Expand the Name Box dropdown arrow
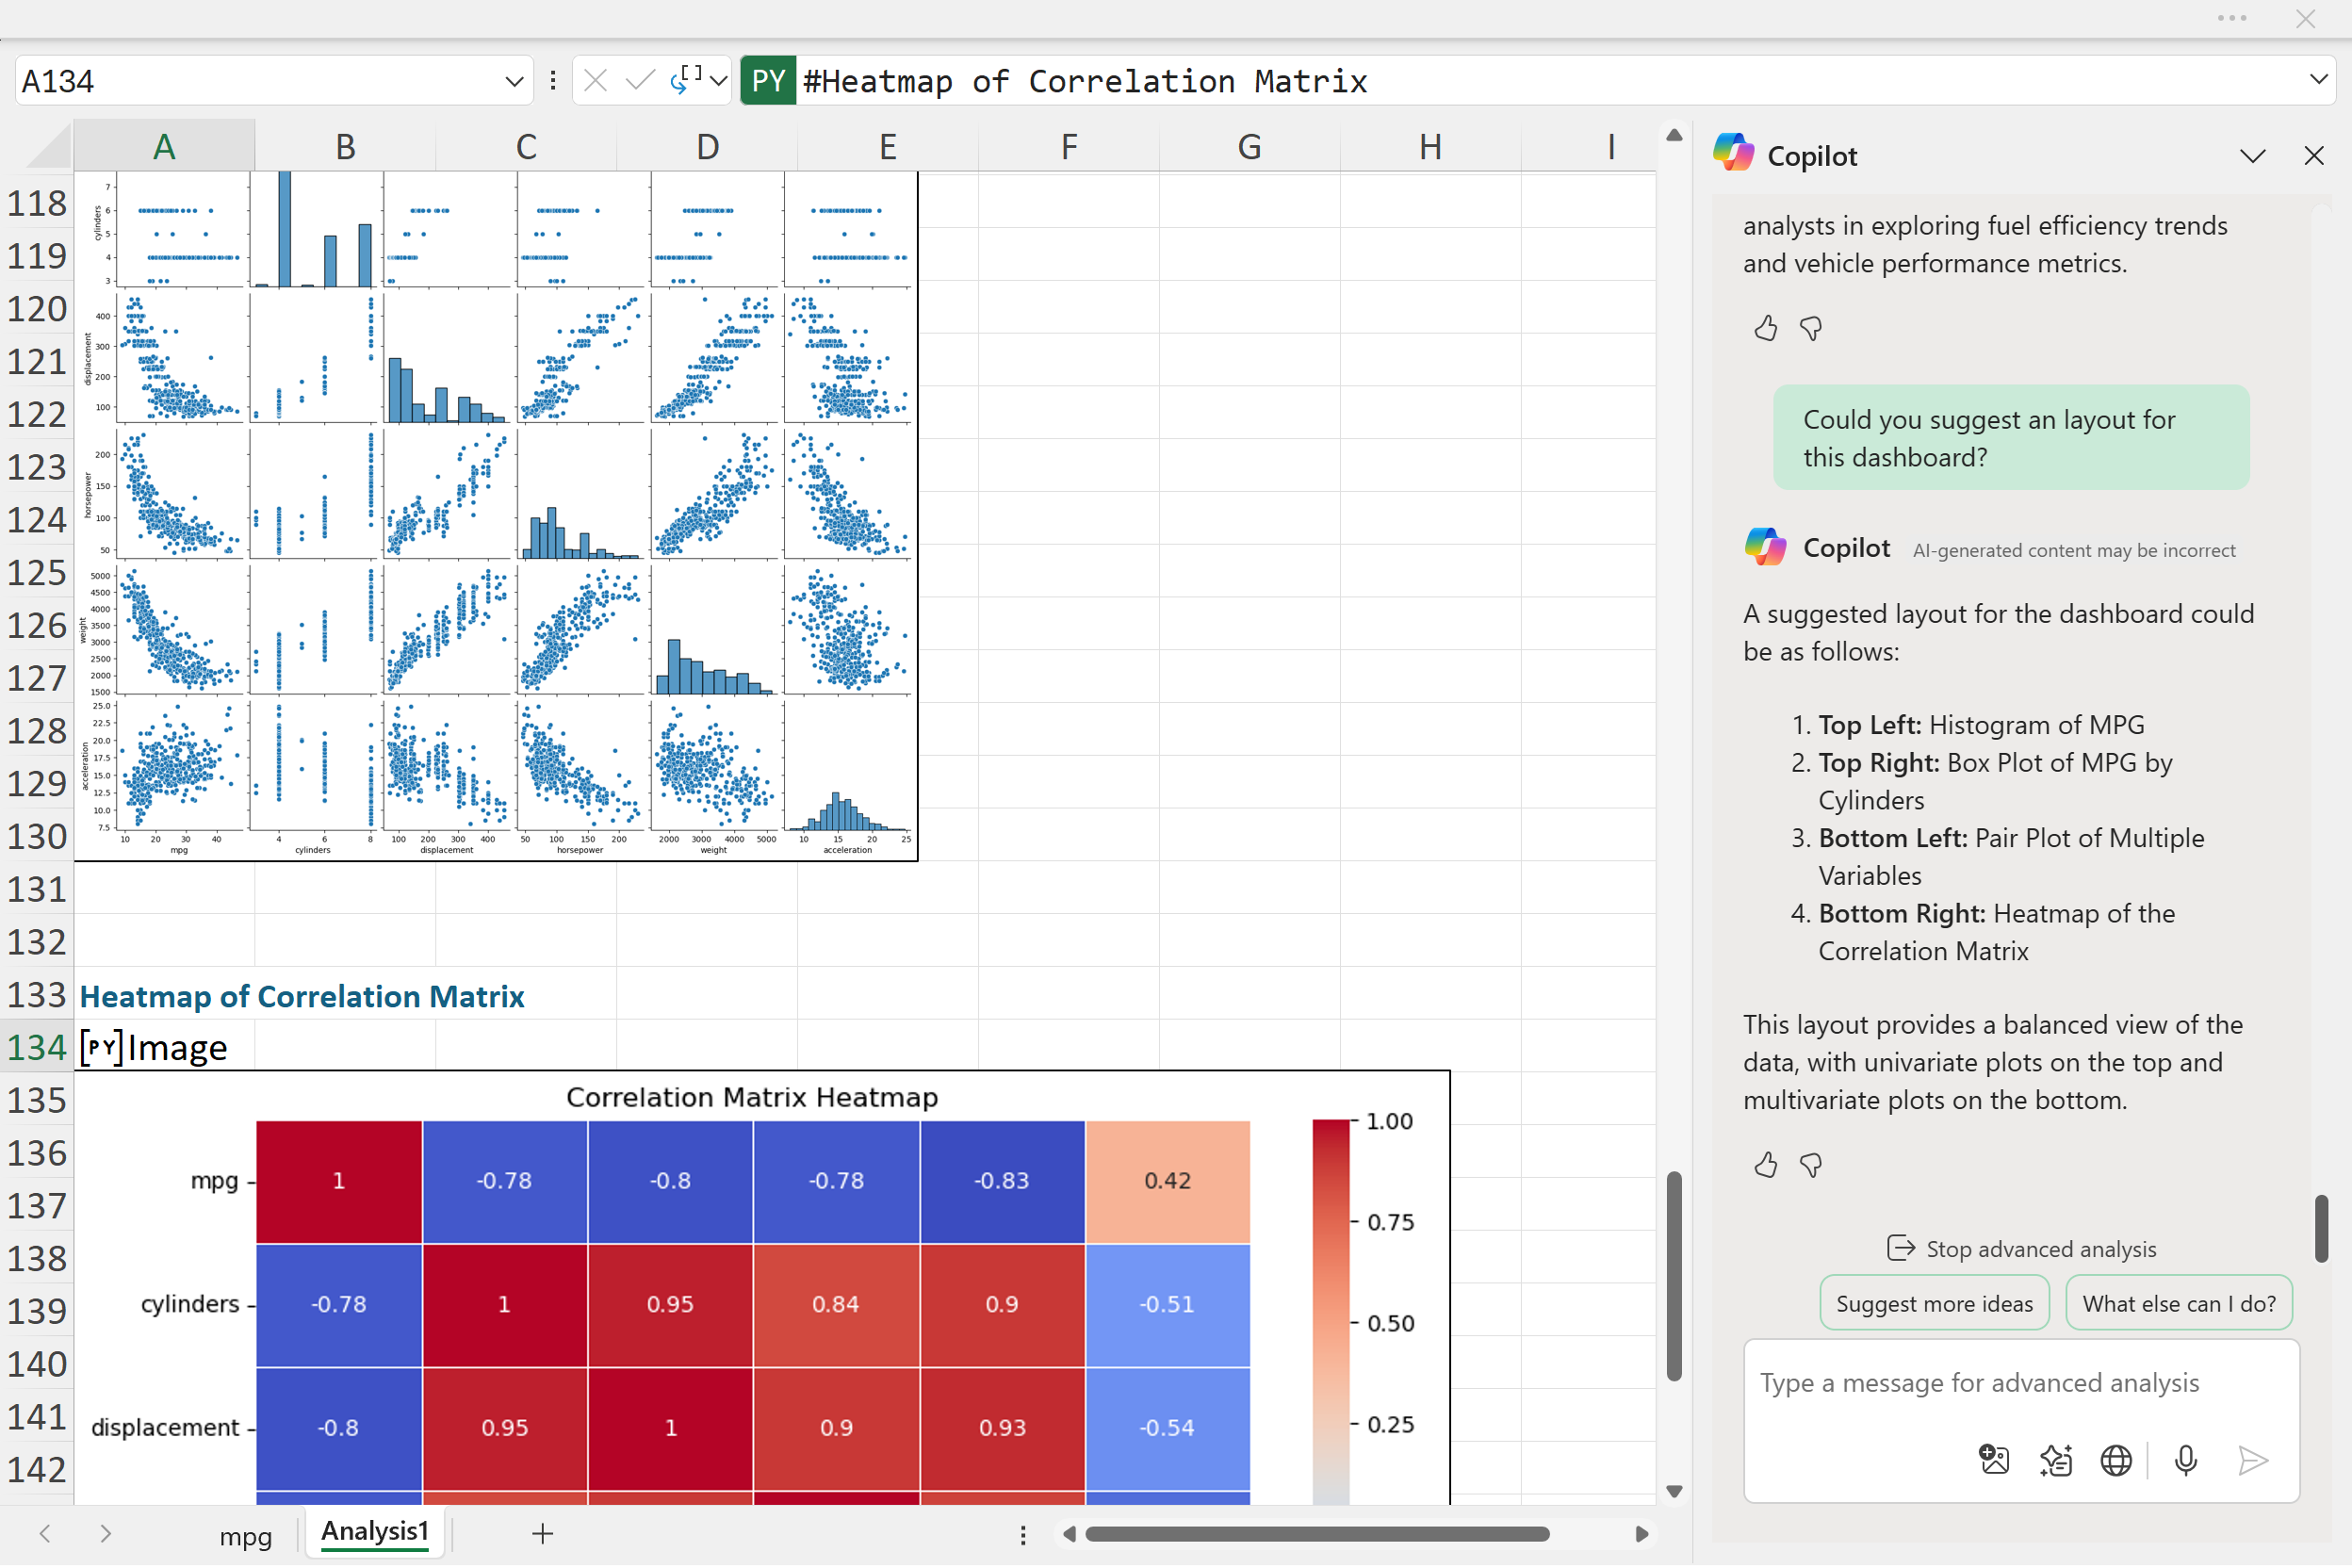This screenshot has width=2352, height=1568. 514,81
